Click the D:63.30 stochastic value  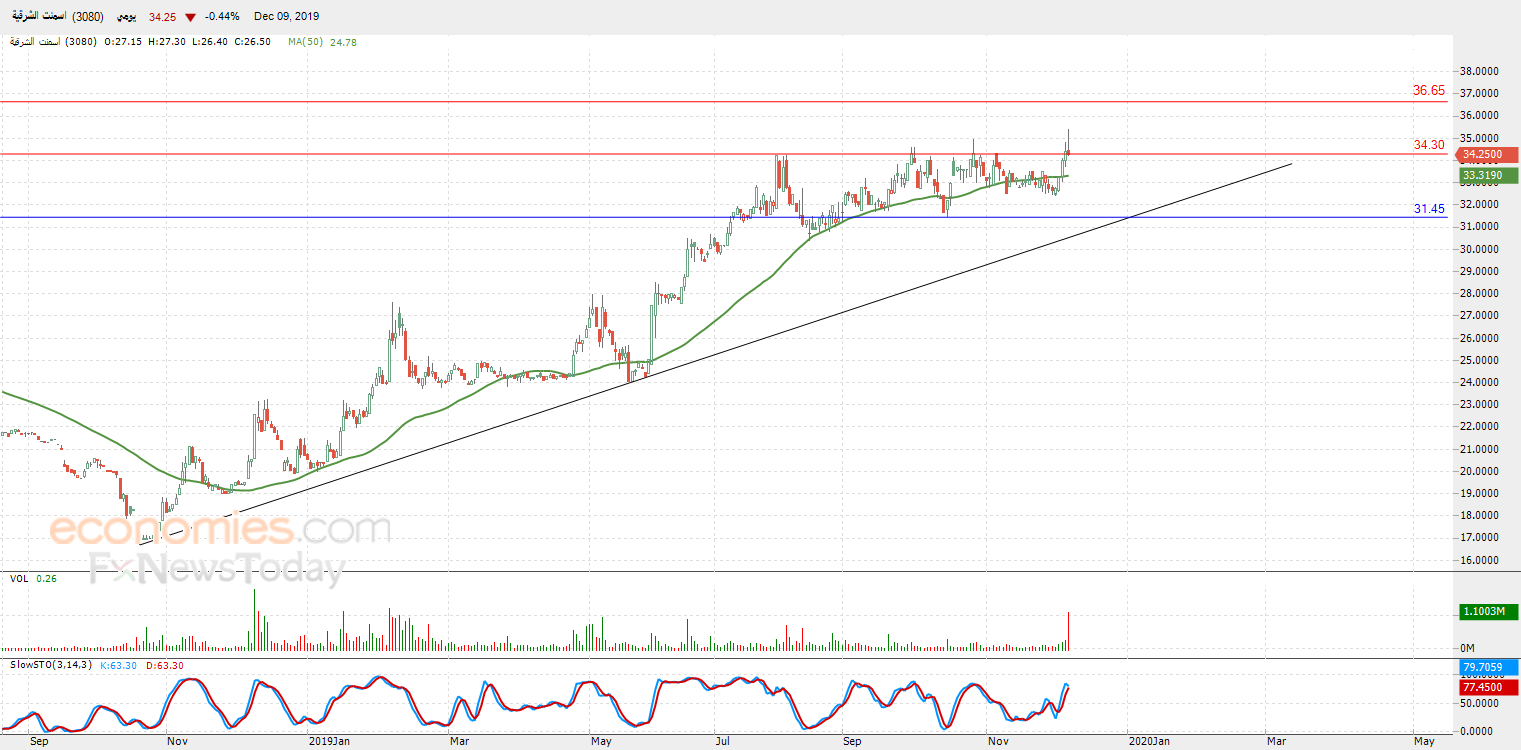tap(165, 665)
